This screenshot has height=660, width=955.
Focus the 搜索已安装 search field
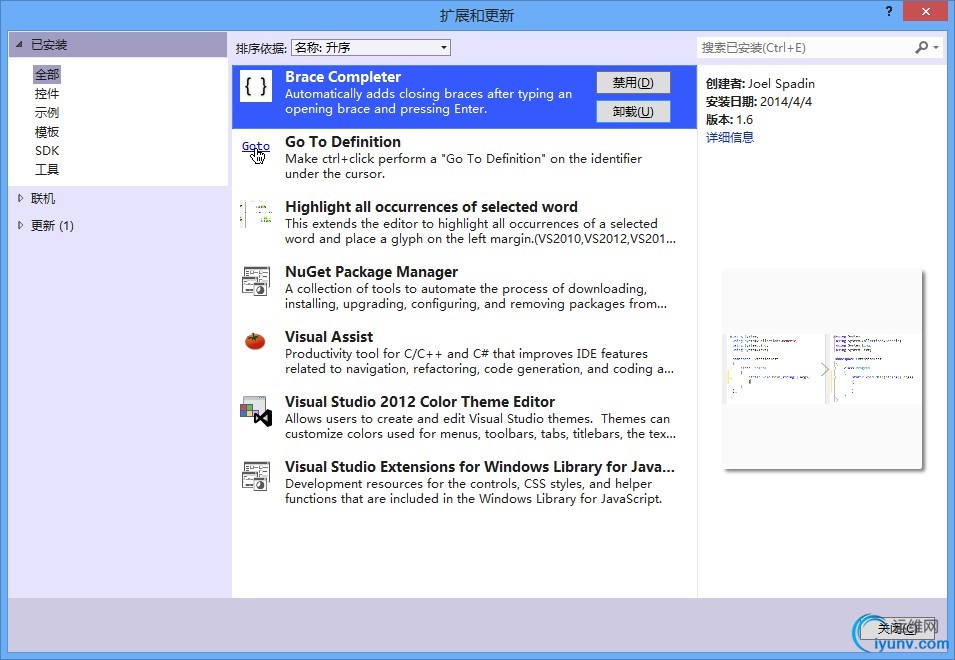coord(805,47)
